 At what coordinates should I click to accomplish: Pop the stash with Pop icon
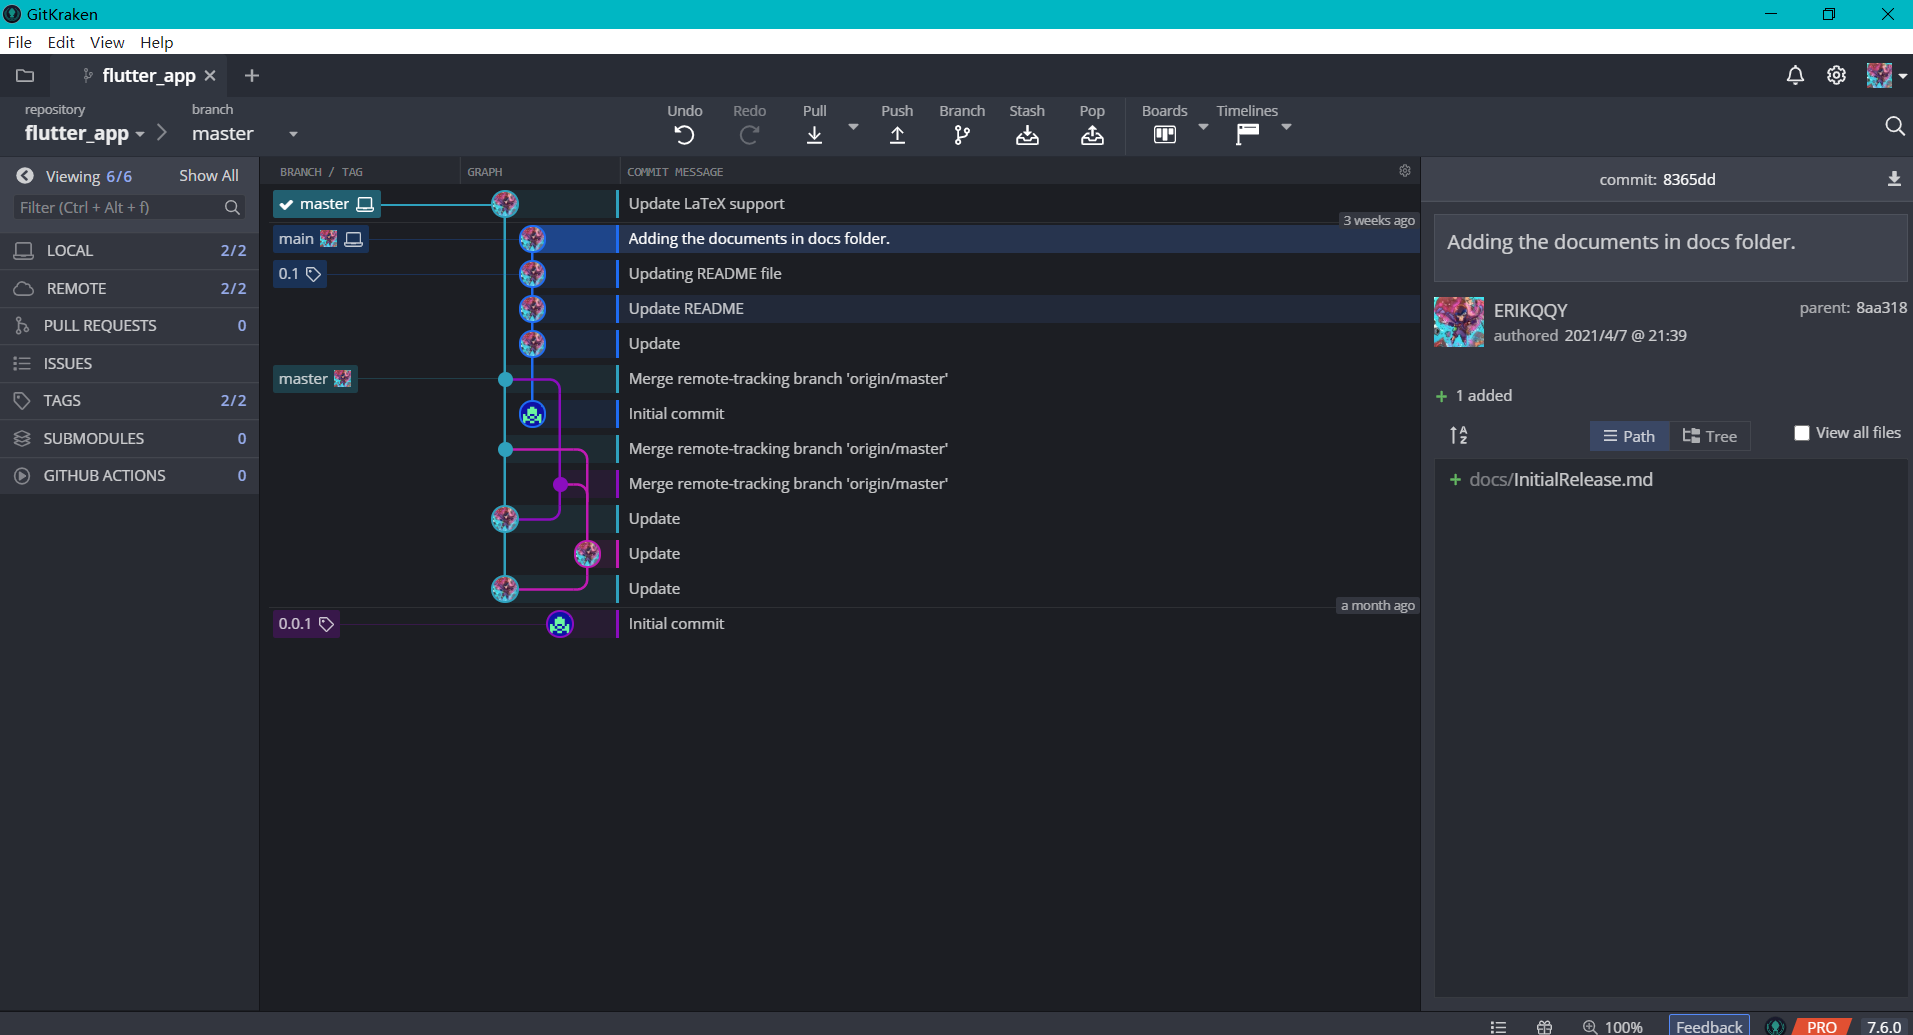tap(1092, 135)
